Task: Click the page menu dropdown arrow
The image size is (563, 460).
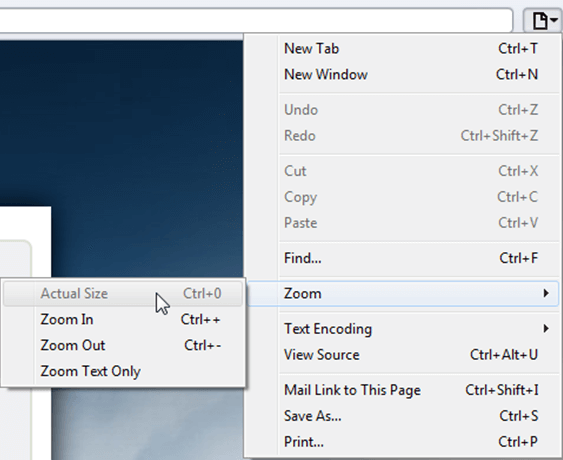Action: point(554,20)
